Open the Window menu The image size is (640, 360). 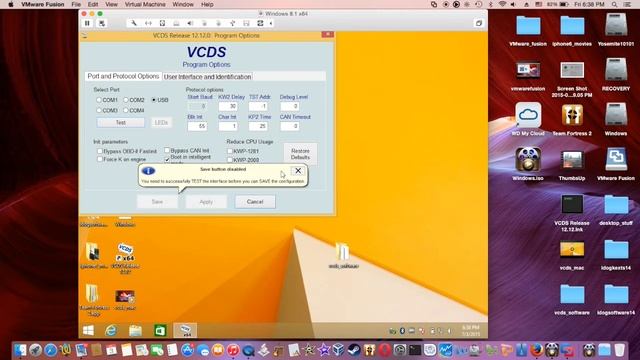point(183,4)
